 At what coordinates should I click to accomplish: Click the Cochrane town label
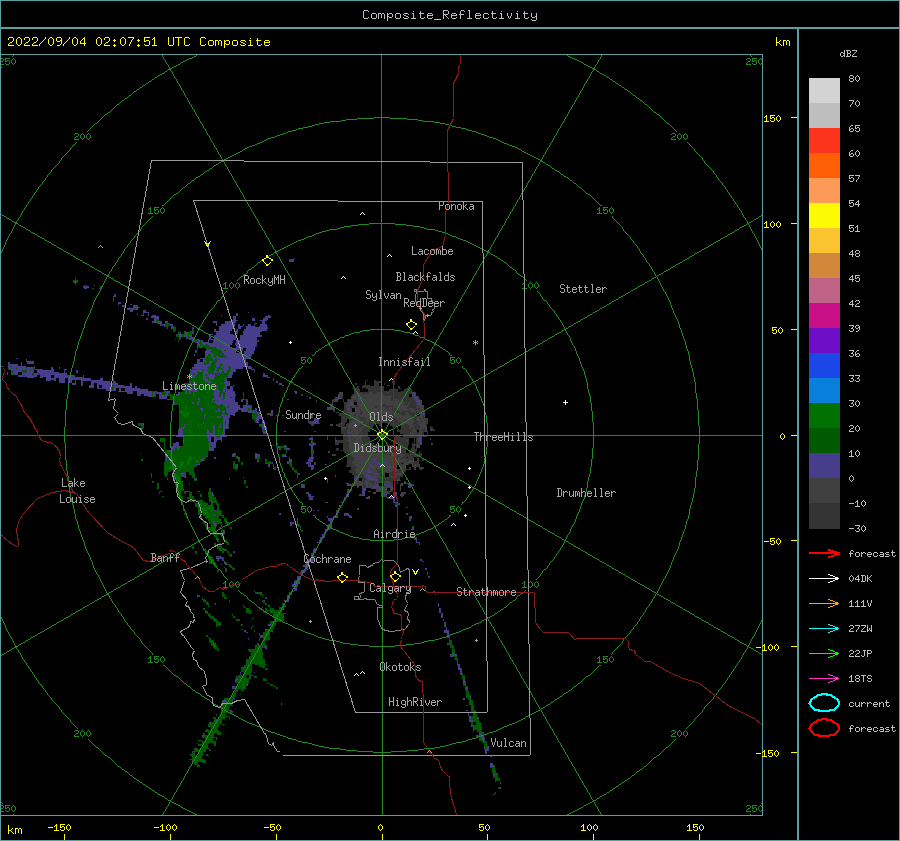(x=327, y=559)
